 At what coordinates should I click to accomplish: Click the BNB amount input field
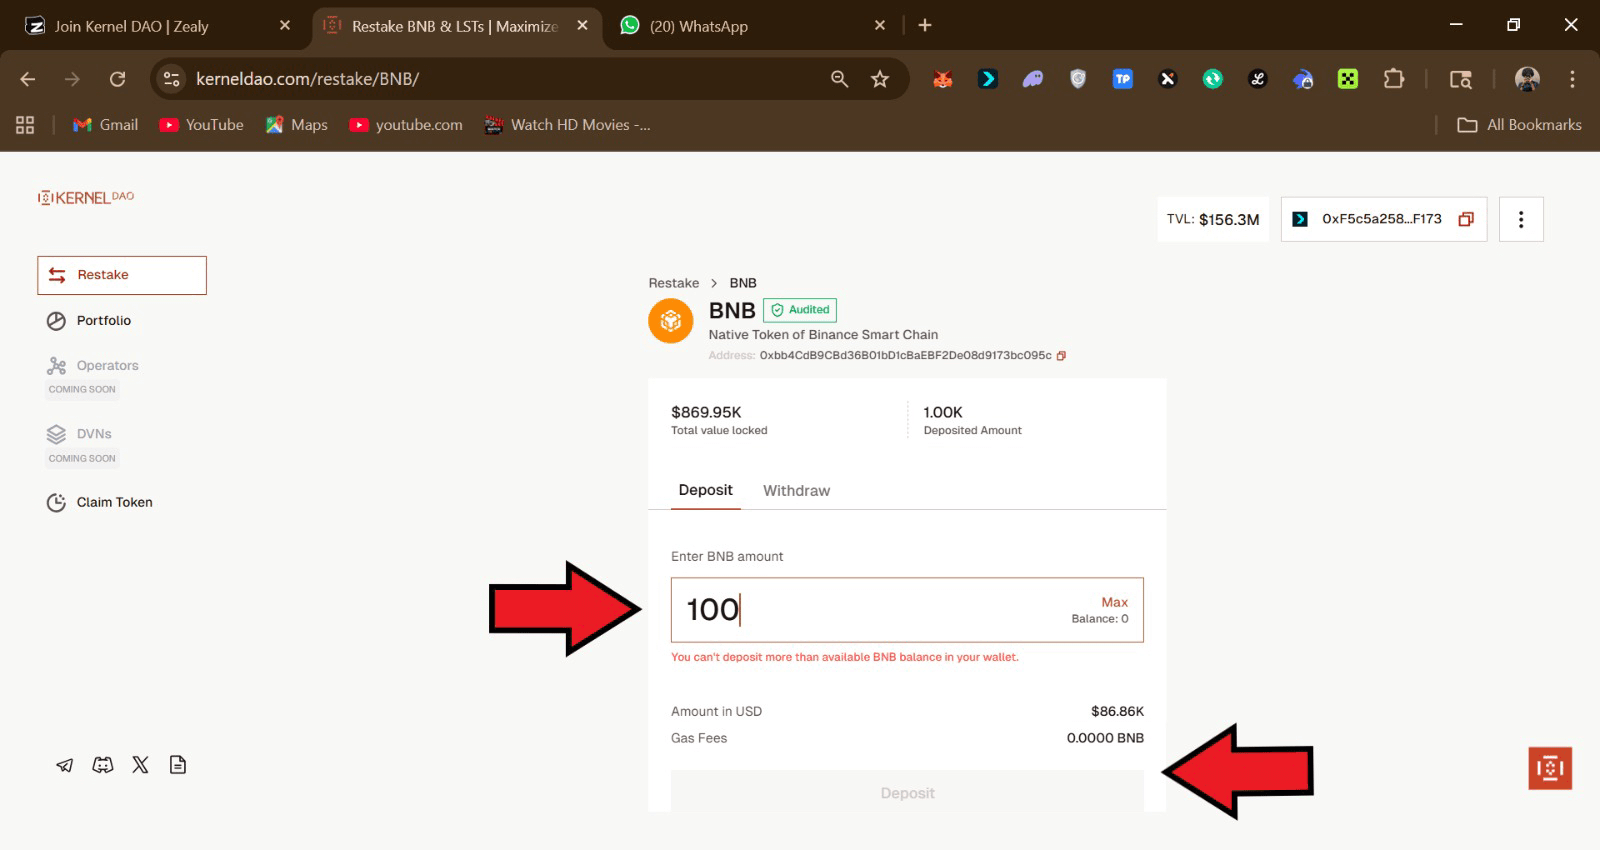[x=907, y=610]
